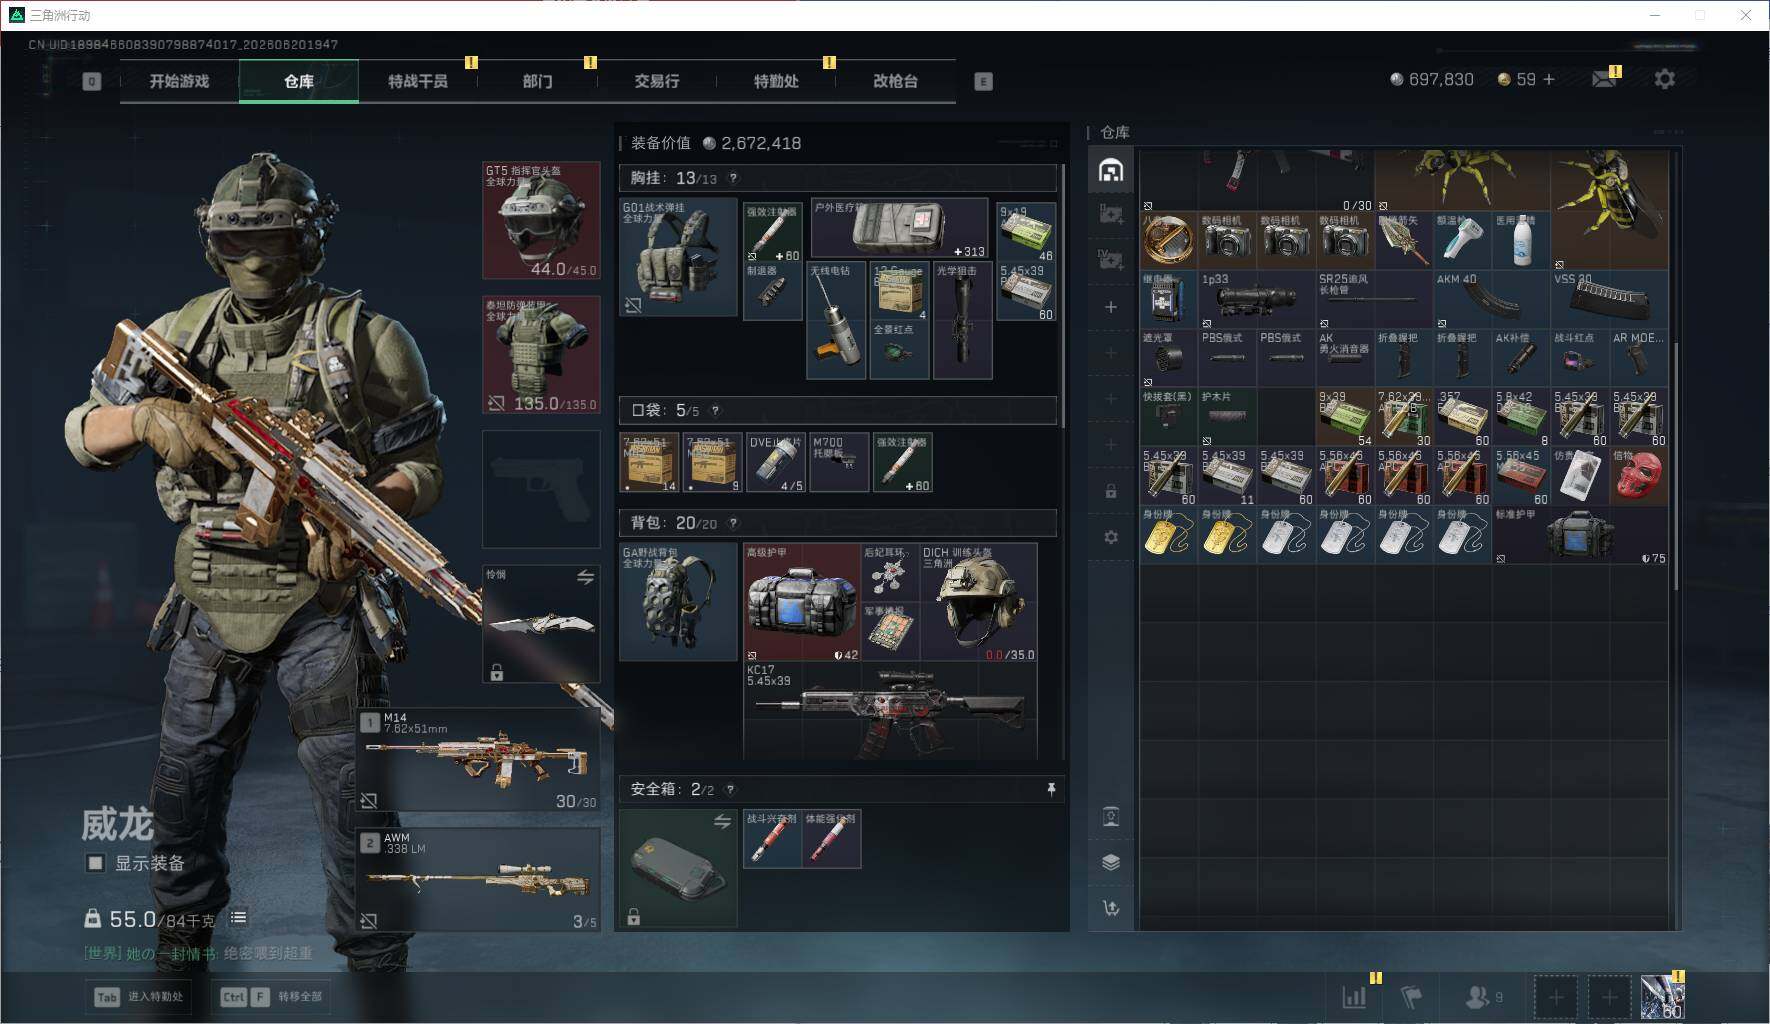
Task: Switch to the 开始游戏 tab
Action: click(x=179, y=81)
